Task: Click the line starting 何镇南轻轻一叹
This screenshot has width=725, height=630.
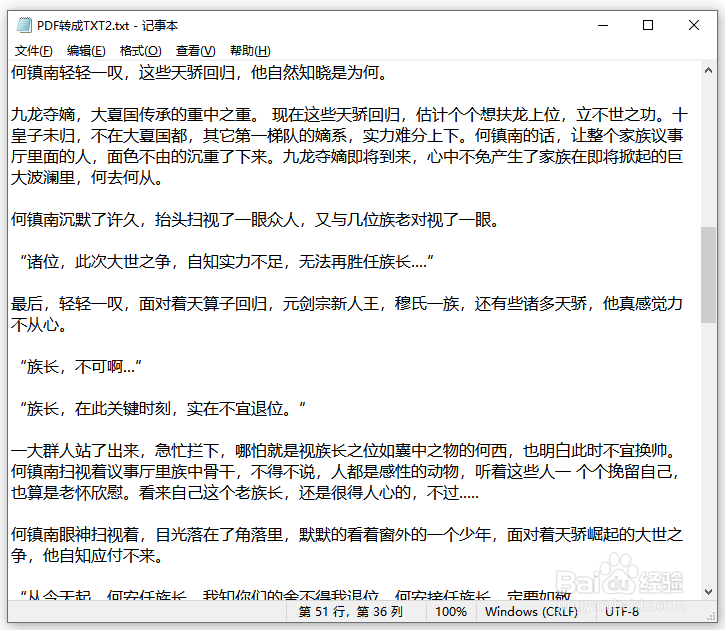Action: coord(199,73)
